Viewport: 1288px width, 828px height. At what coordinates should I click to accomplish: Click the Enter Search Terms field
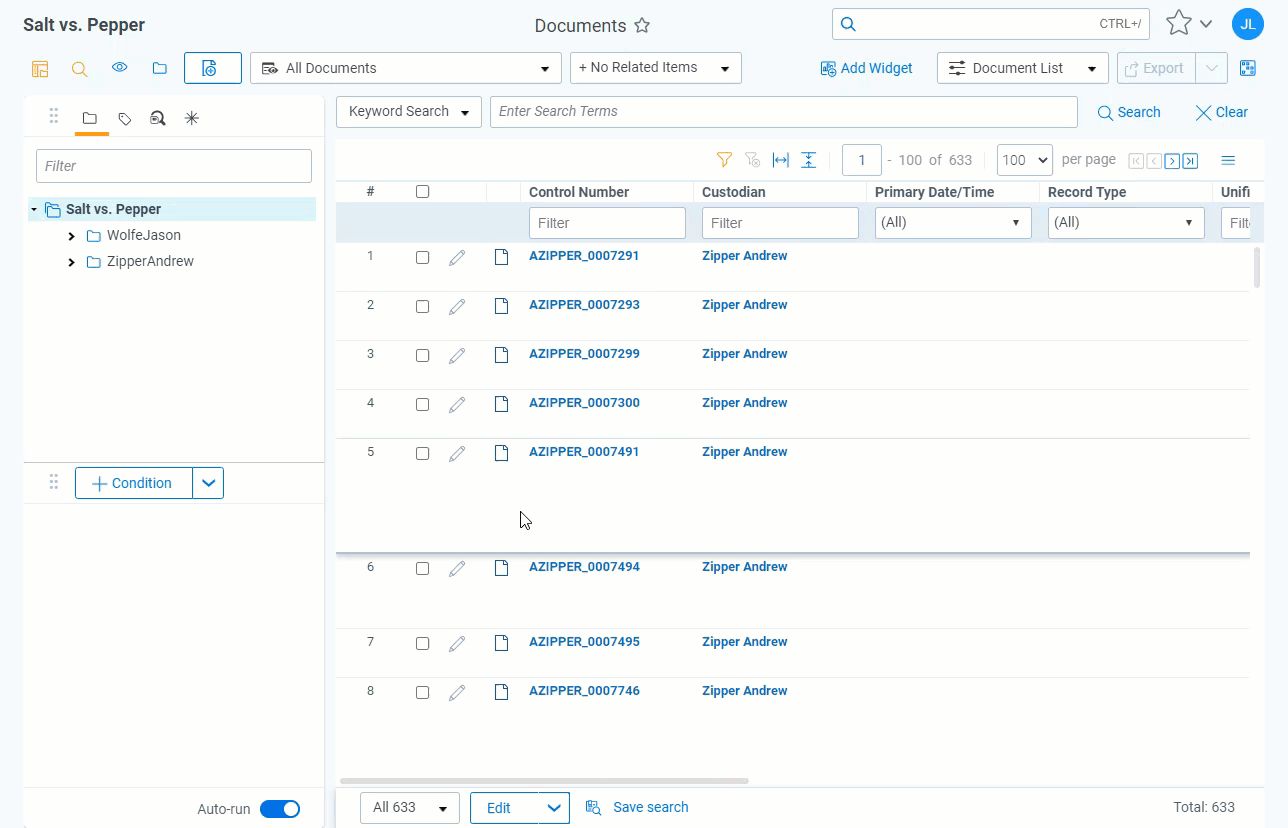tap(783, 112)
